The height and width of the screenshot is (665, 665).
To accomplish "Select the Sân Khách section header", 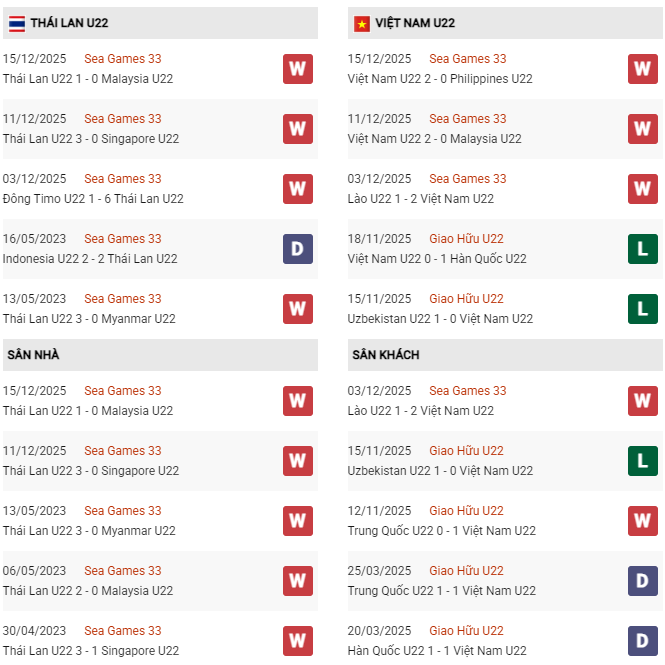I will point(385,355).
